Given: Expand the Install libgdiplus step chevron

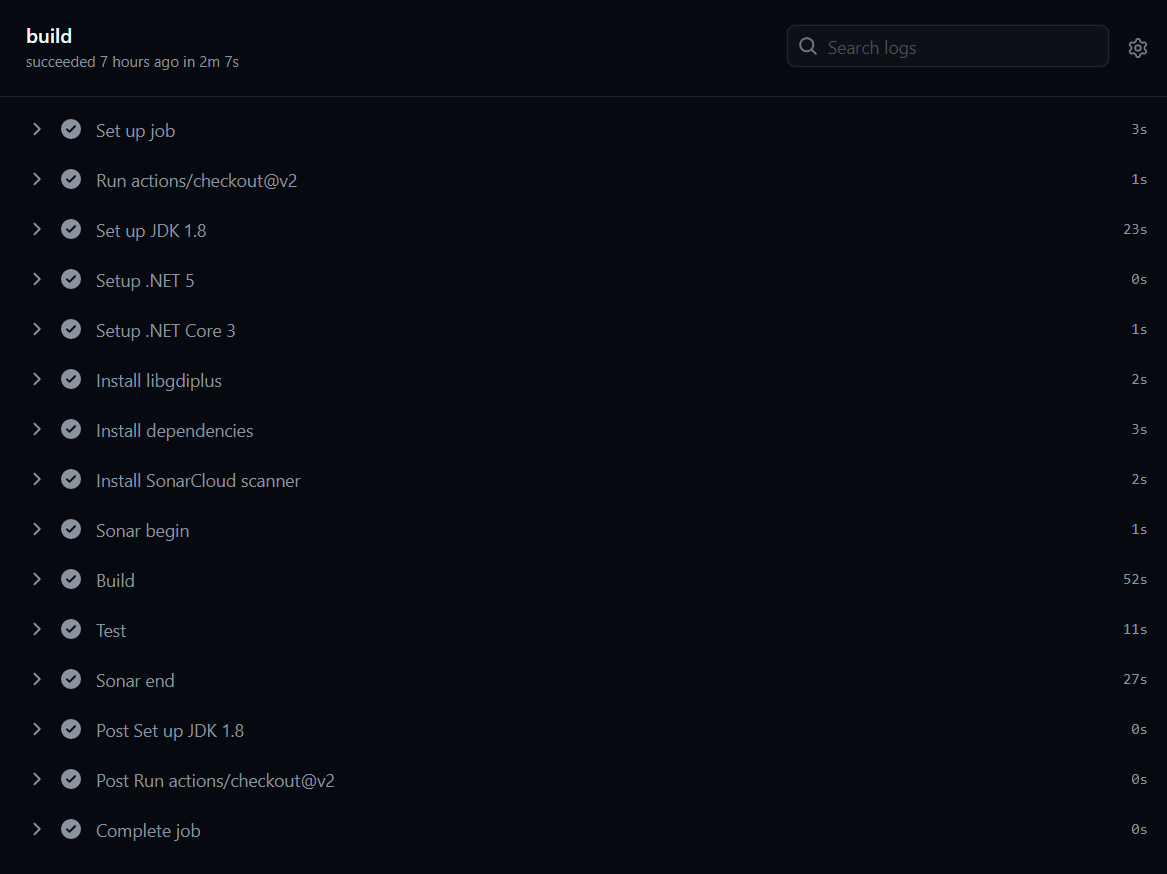Looking at the screenshot, I should click(36, 379).
